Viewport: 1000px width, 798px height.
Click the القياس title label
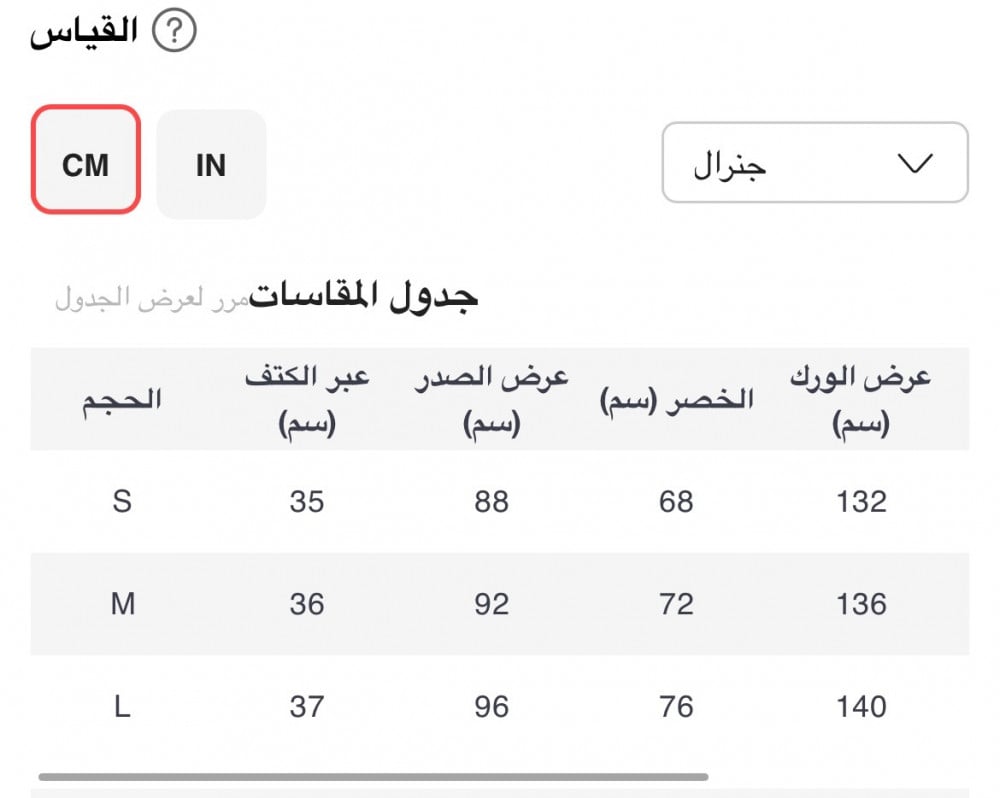click(84, 31)
